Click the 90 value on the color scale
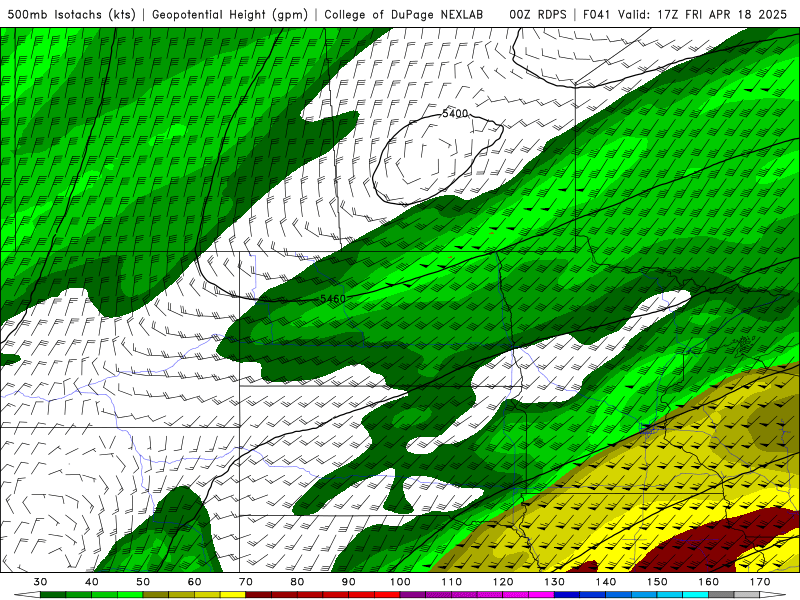 [348, 582]
